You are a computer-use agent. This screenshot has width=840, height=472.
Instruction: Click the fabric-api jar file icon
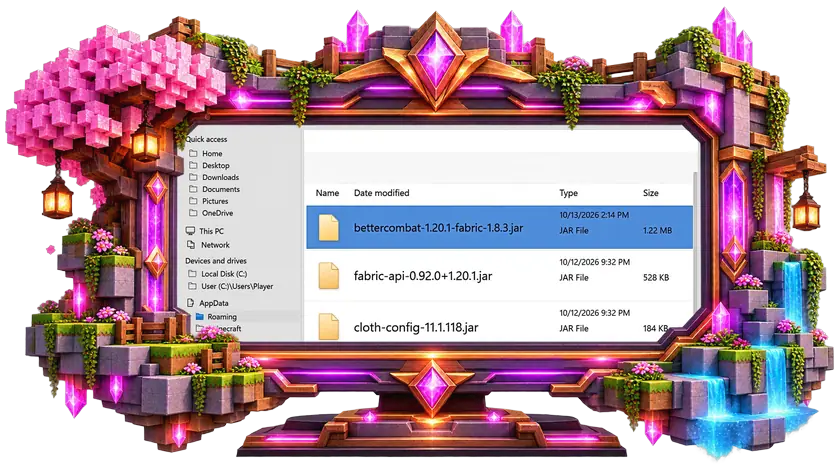point(328,275)
